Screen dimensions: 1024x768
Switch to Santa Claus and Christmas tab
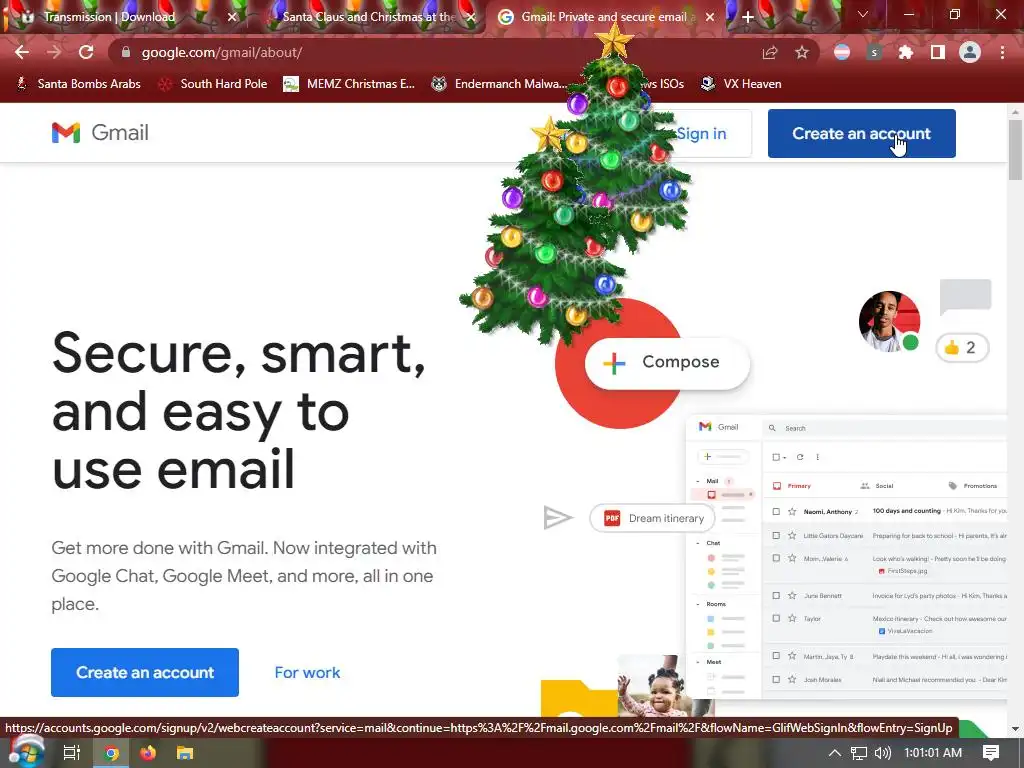pos(369,17)
